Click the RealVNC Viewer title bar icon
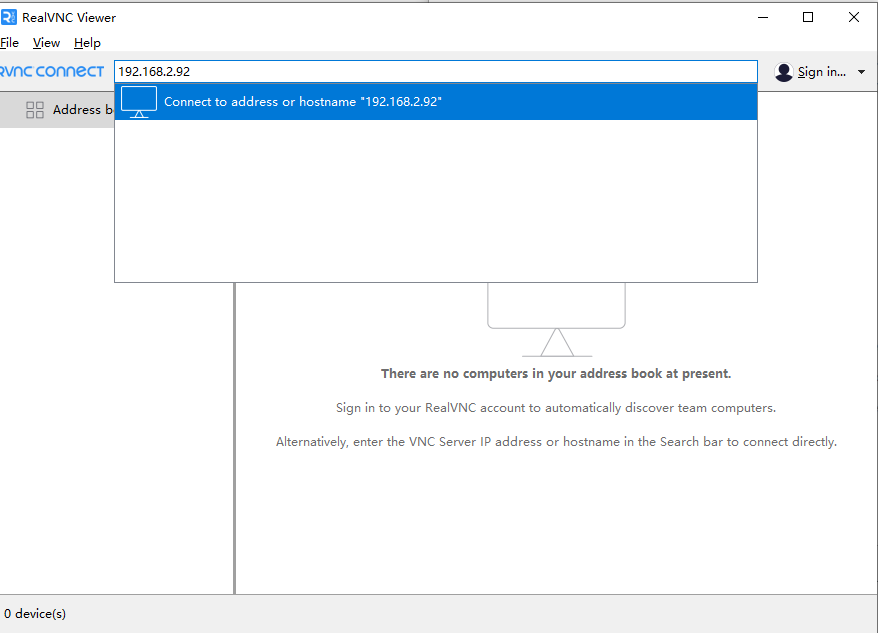The image size is (878, 633). (9, 17)
